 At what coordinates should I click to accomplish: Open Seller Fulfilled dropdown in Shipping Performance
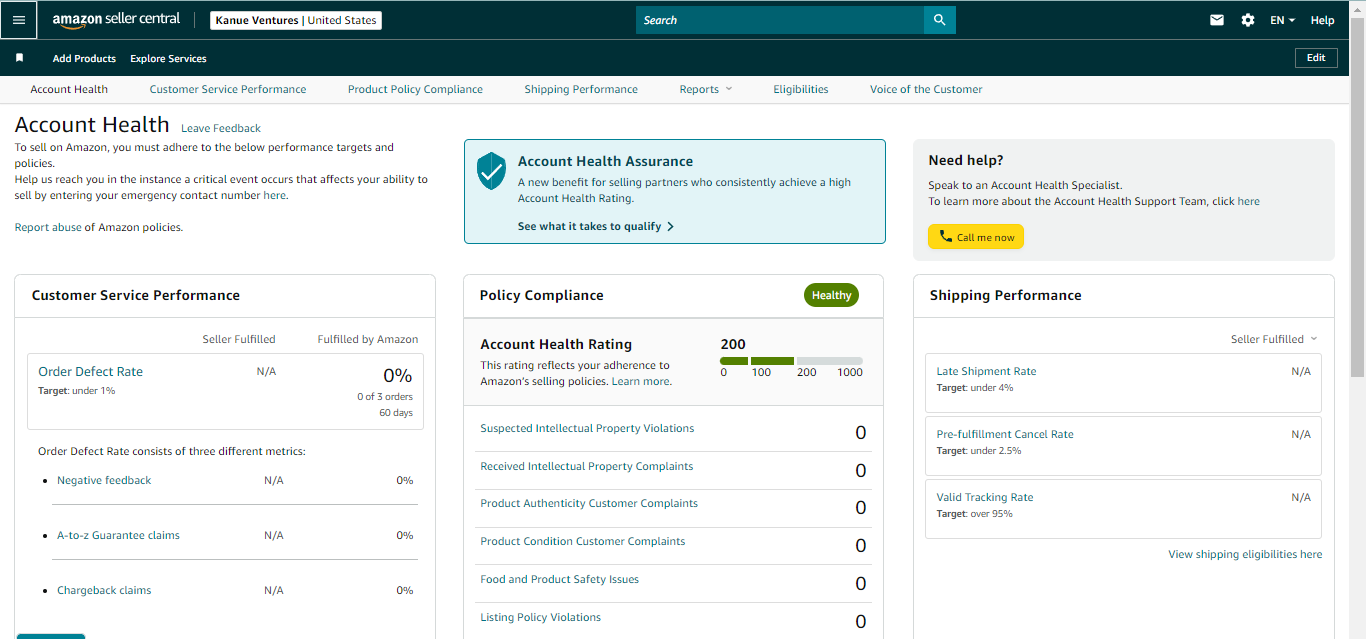coord(1274,339)
